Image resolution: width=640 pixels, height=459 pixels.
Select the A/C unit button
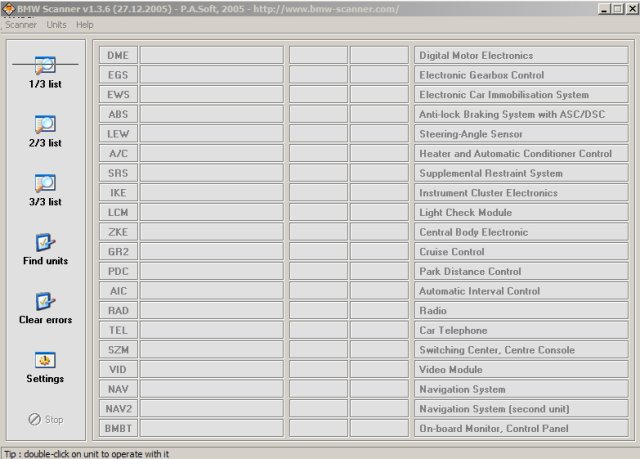118,153
